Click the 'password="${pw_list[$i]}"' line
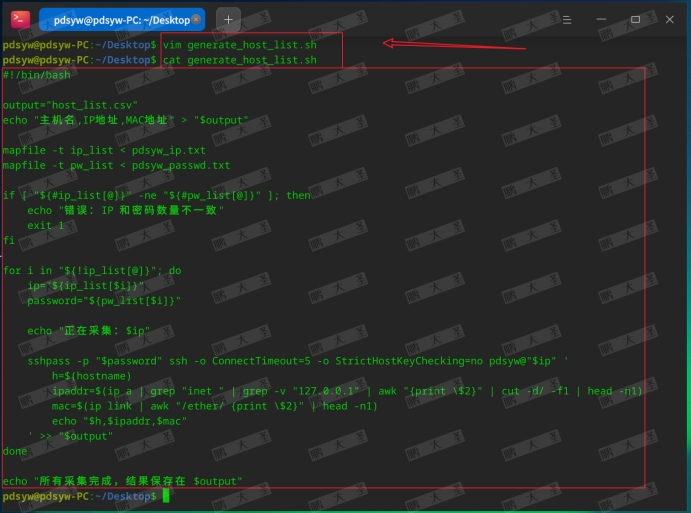691x513 pixels. (x=104, y=301)
